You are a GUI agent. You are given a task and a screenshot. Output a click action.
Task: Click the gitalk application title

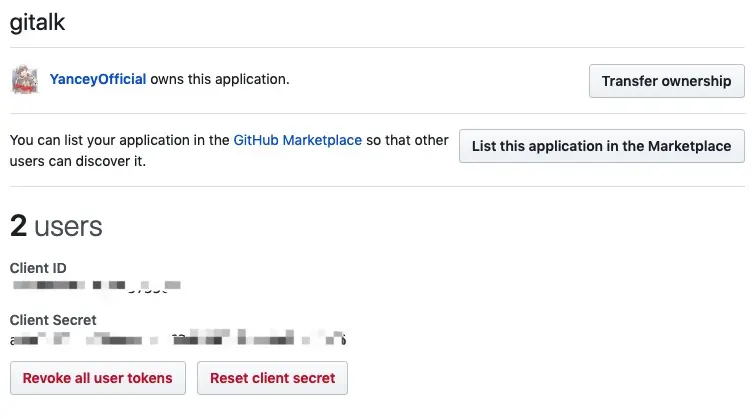tap(37, 23)
